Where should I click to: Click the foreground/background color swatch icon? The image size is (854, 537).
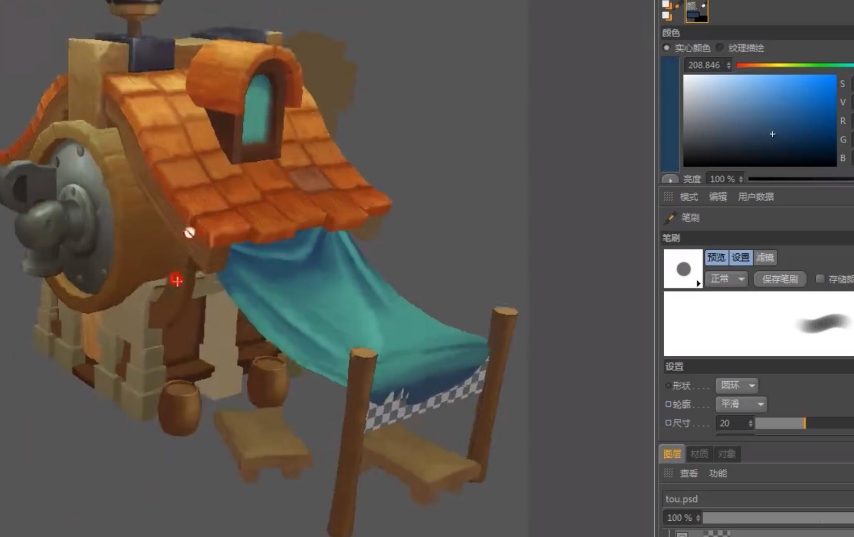coord(669,10)
